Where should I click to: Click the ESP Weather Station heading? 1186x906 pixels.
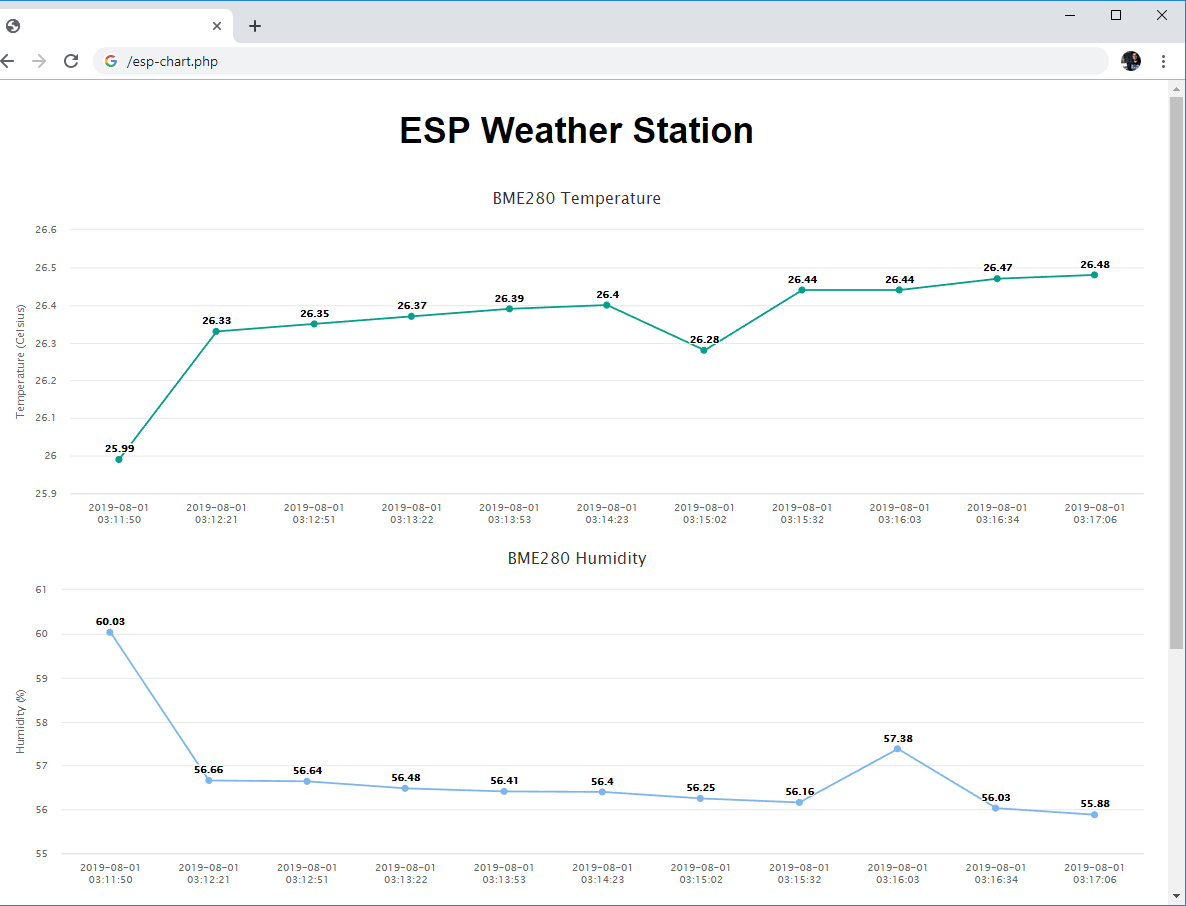[x=577, y=130]
